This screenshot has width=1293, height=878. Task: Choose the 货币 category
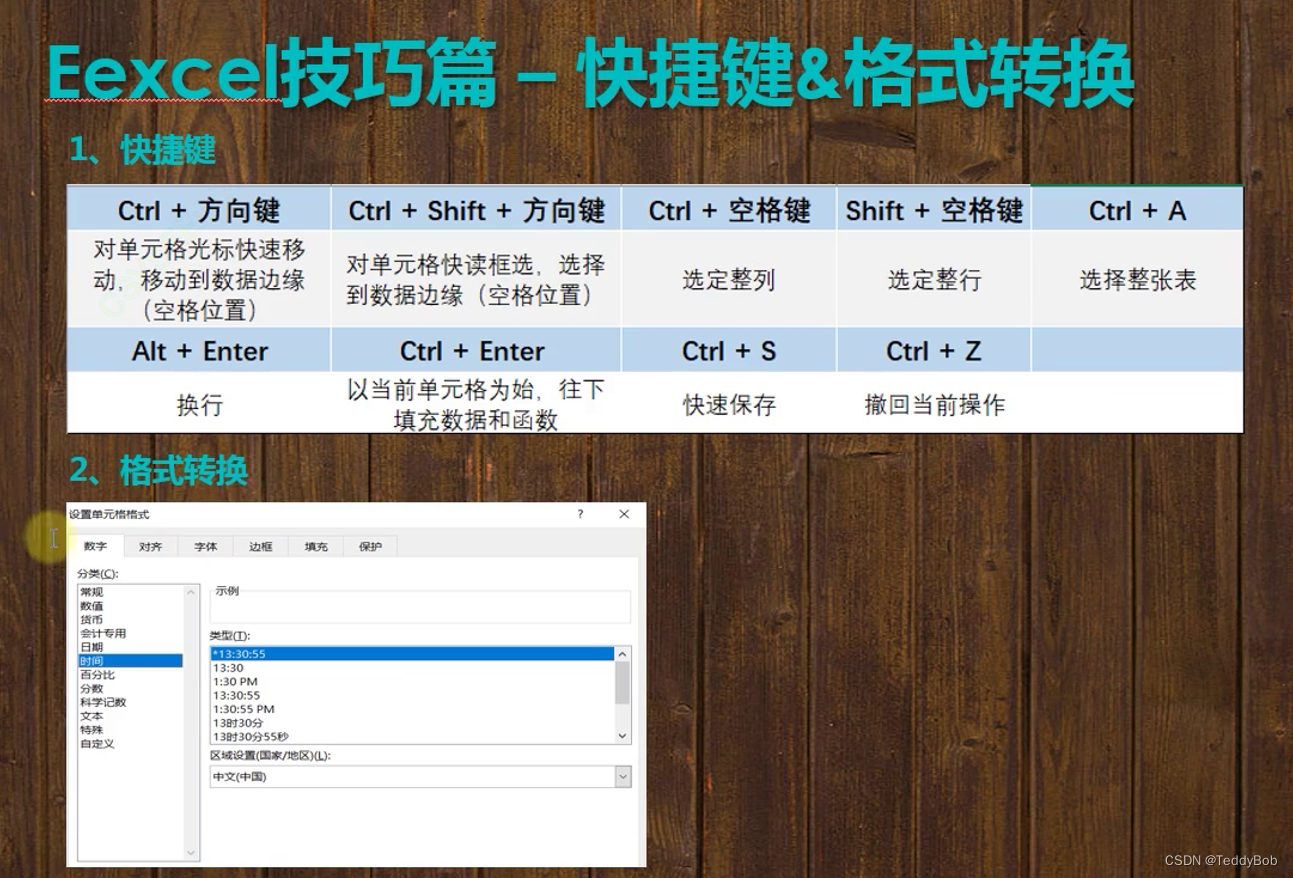tap(99, 620)
